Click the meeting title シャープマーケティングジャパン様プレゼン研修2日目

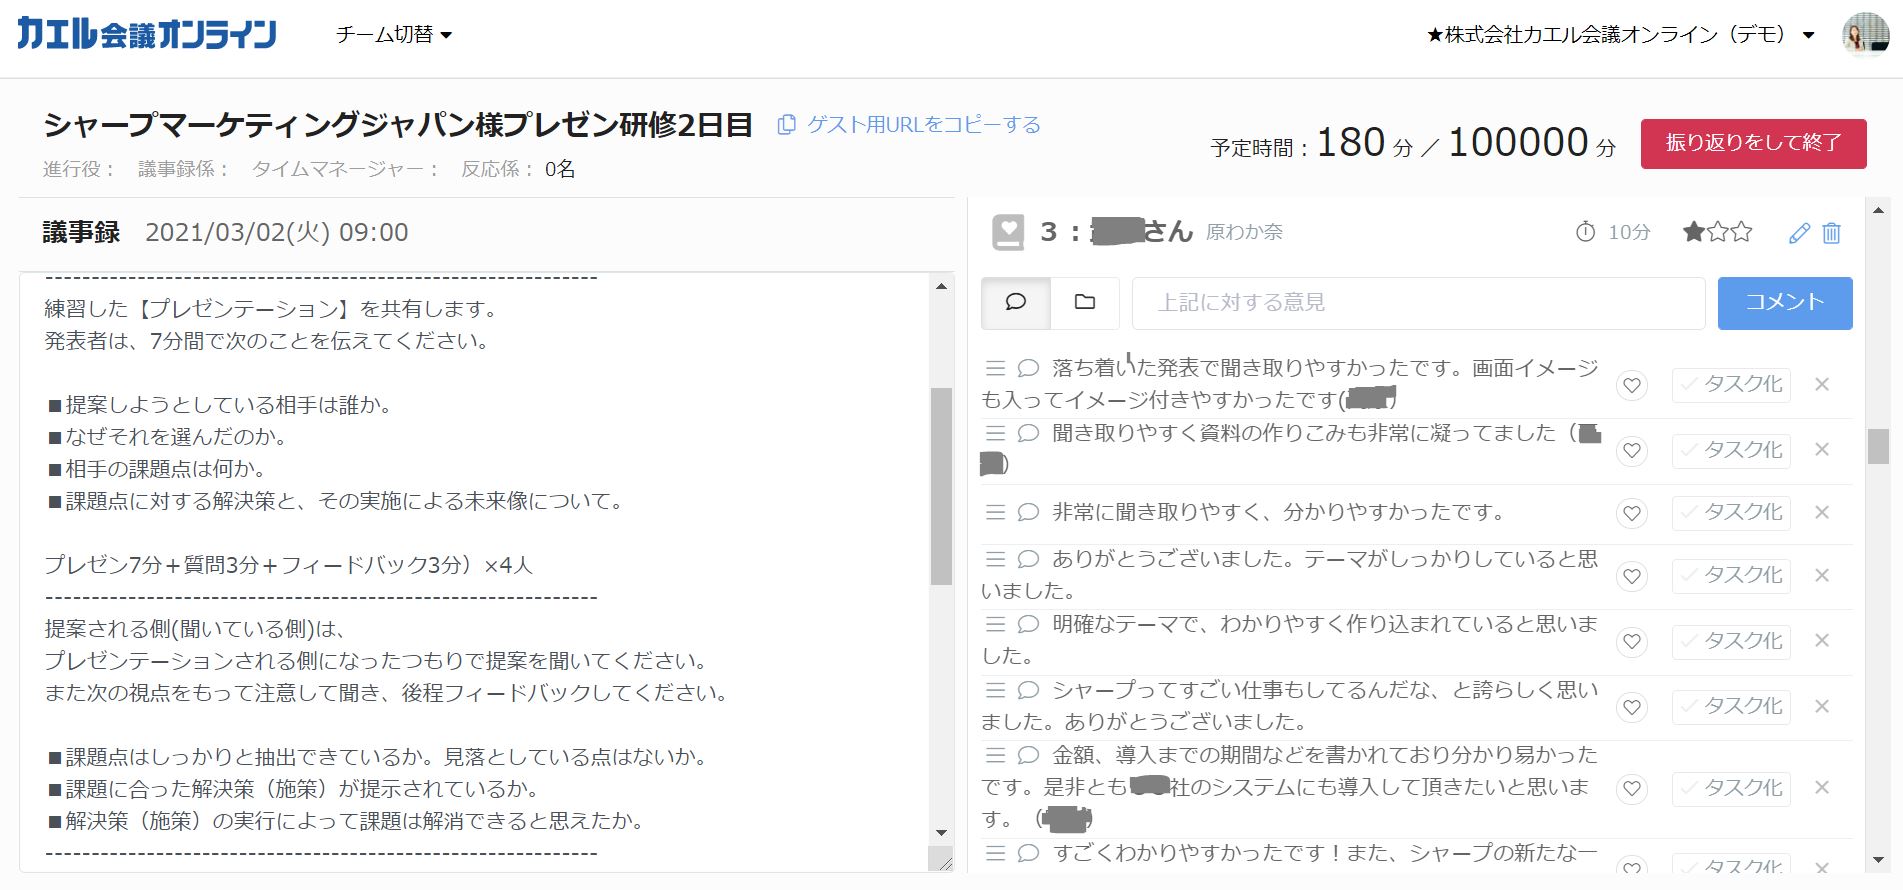[398, 125]
